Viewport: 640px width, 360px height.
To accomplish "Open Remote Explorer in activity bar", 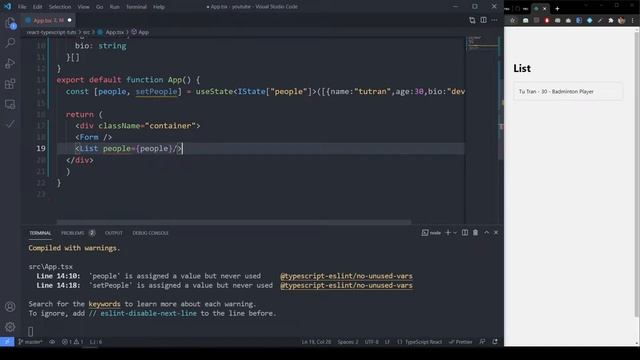I will tap(10, 104).
